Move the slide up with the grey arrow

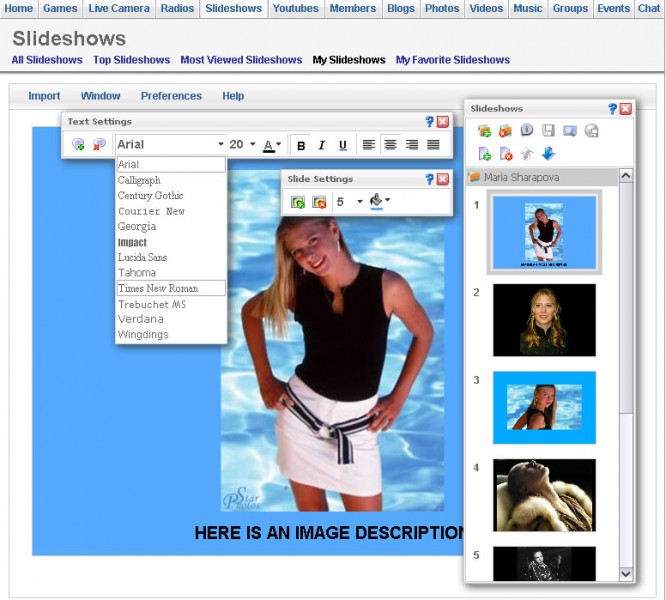(527, 154)
